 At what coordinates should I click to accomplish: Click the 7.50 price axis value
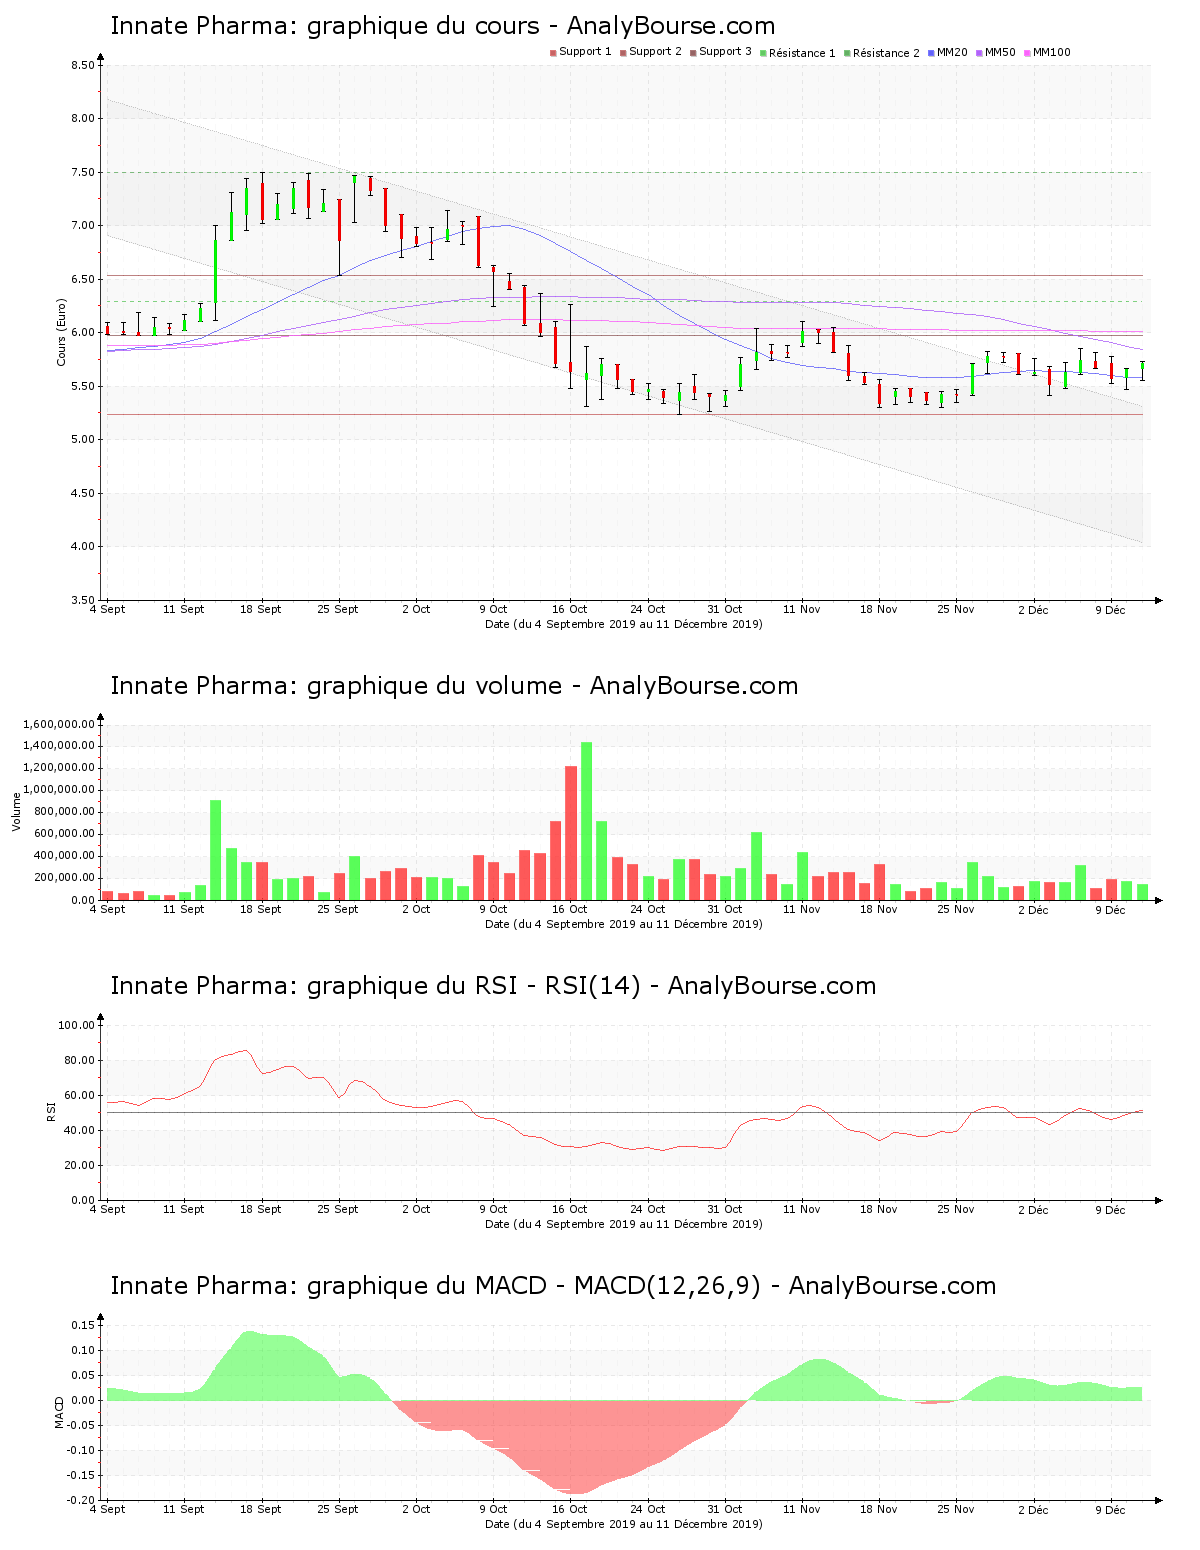pos(83,172)
